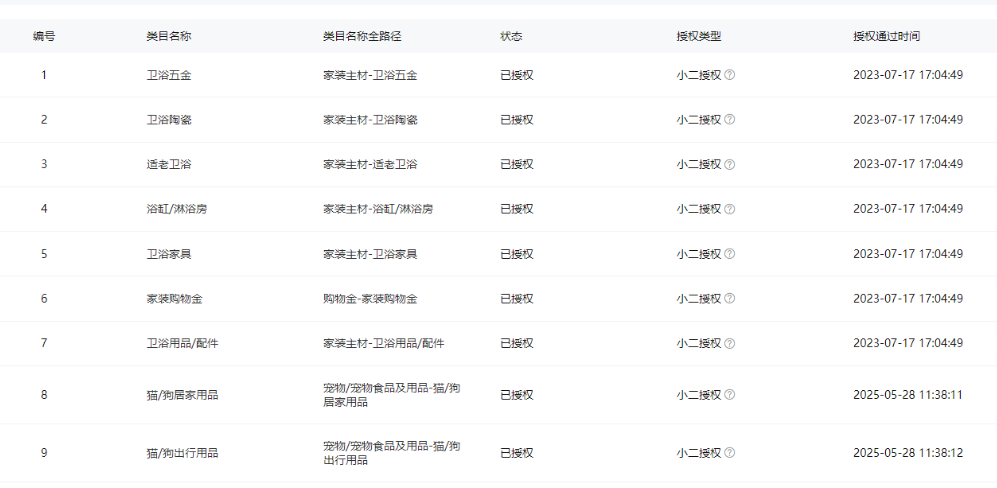The image size is (997, 488).
Task: Click 已授权 status in row 1
Action: (x=516, y=75)
